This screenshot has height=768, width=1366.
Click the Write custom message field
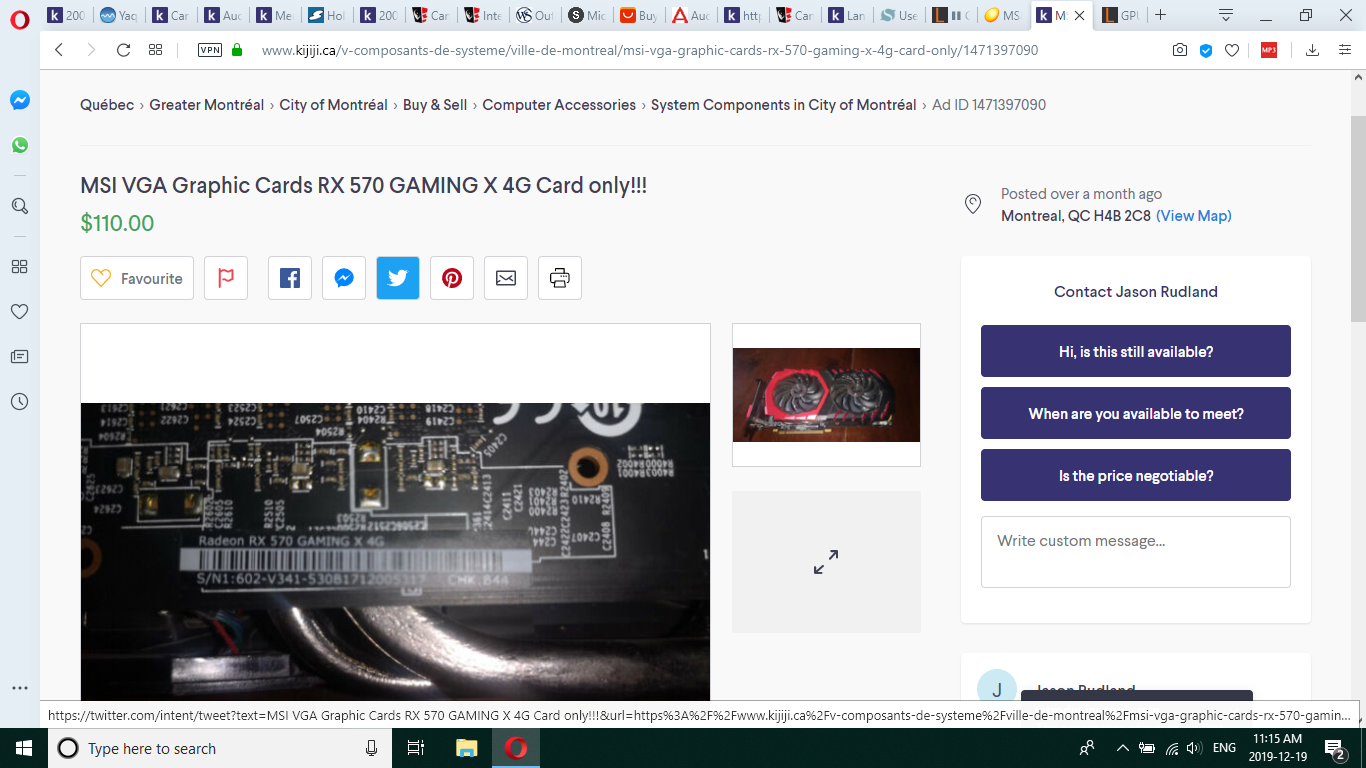1136,552
